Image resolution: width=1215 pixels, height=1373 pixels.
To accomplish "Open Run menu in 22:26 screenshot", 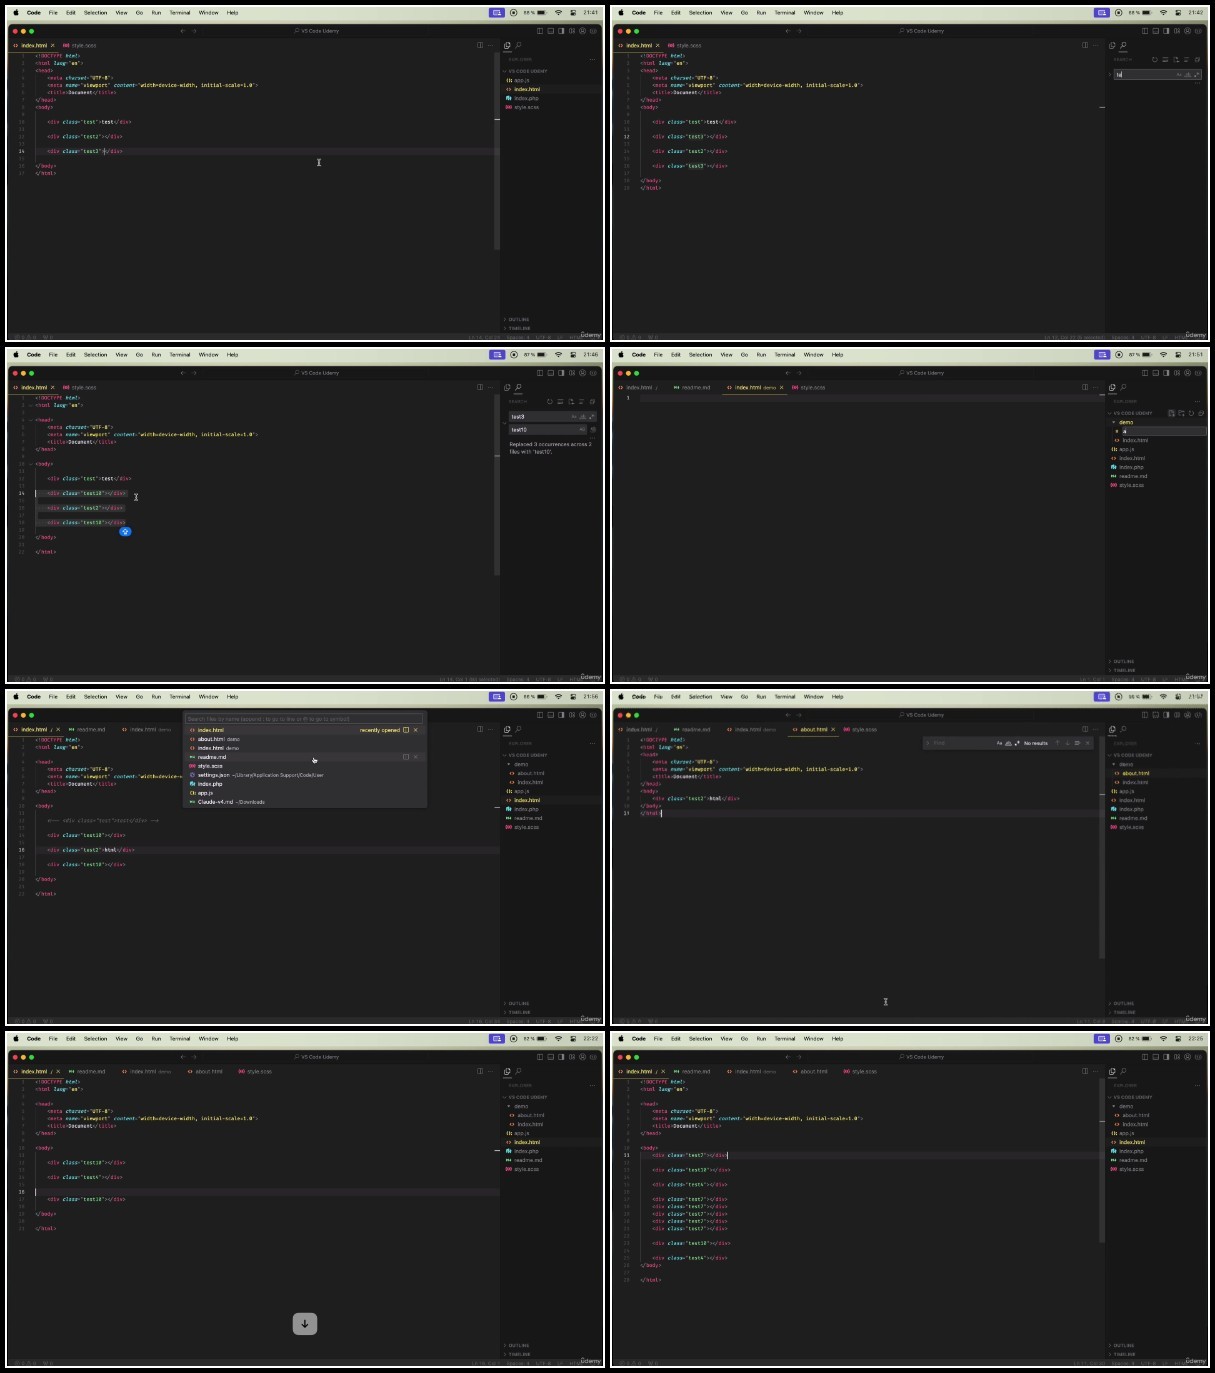I will (x=761, y=1039).
